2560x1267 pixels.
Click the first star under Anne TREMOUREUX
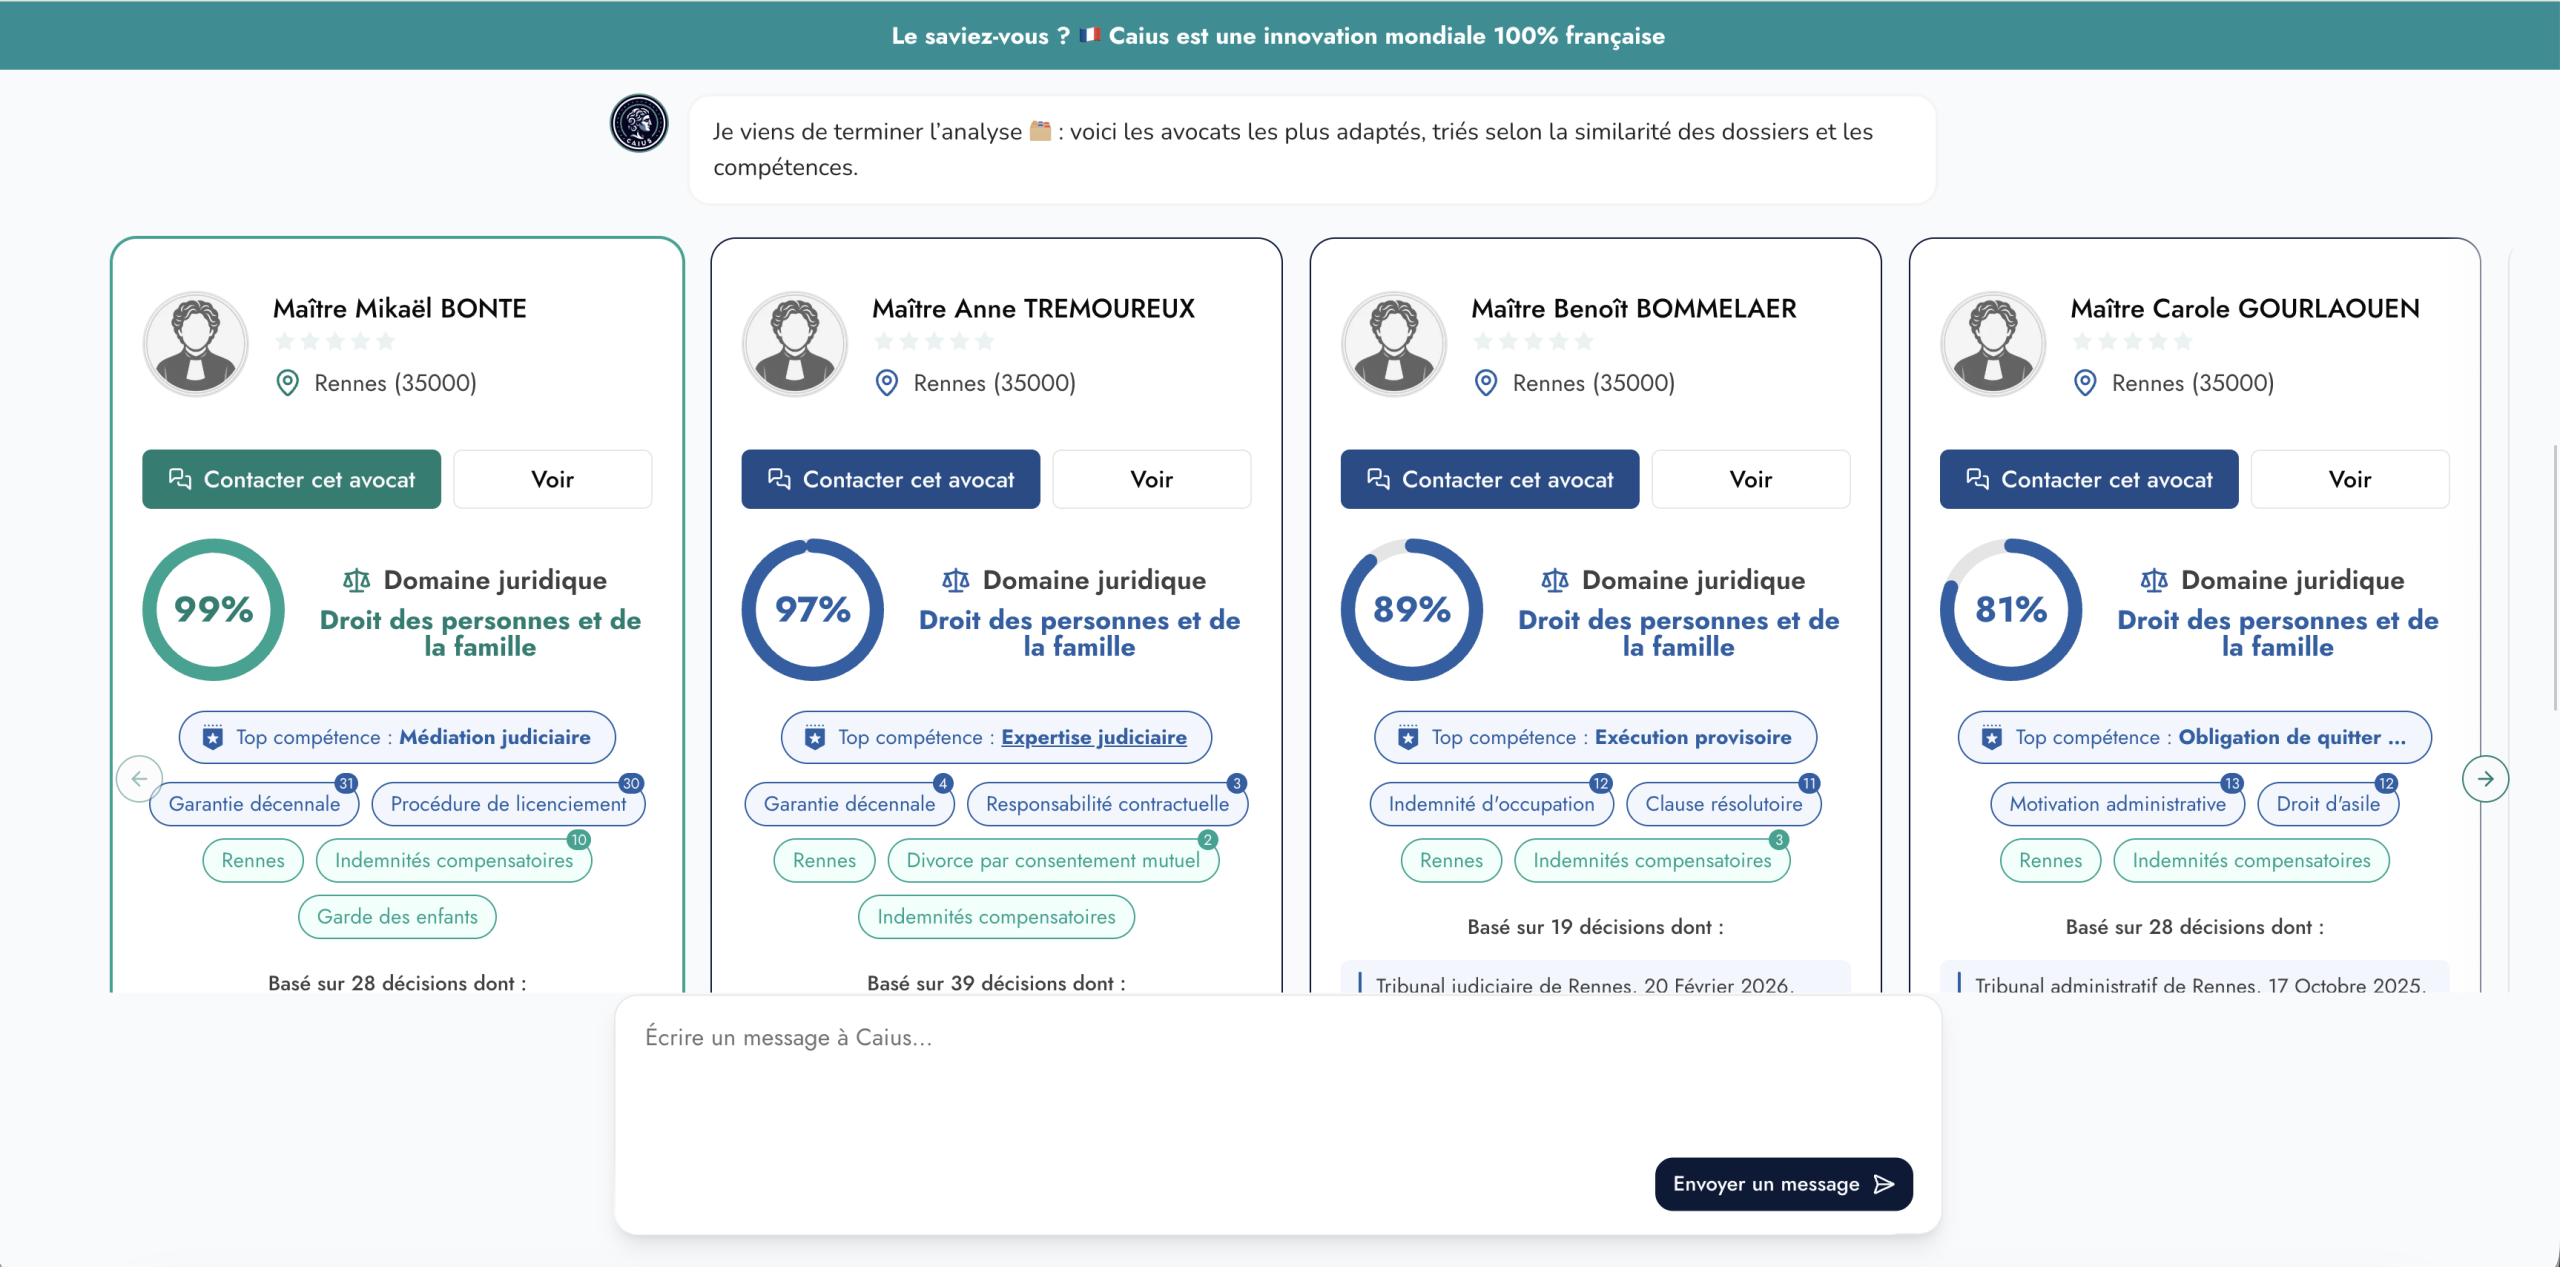(x=883, y=342)
